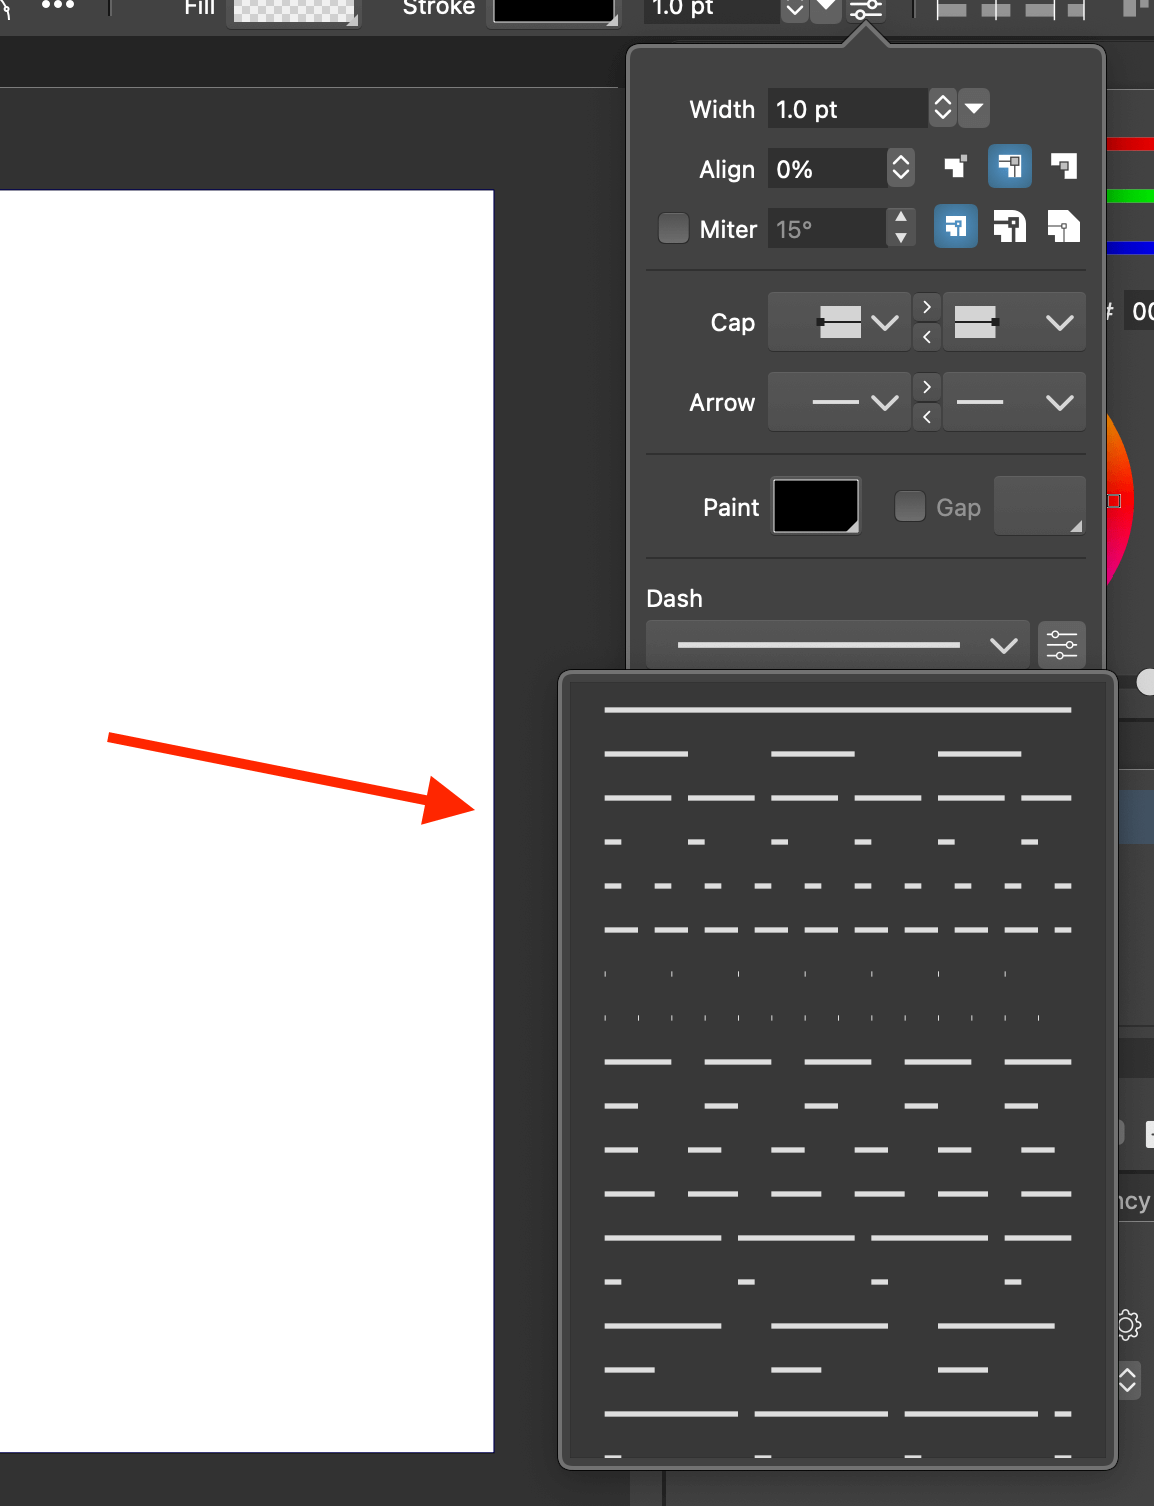Click the Align percentage input field

pos(828,169)
